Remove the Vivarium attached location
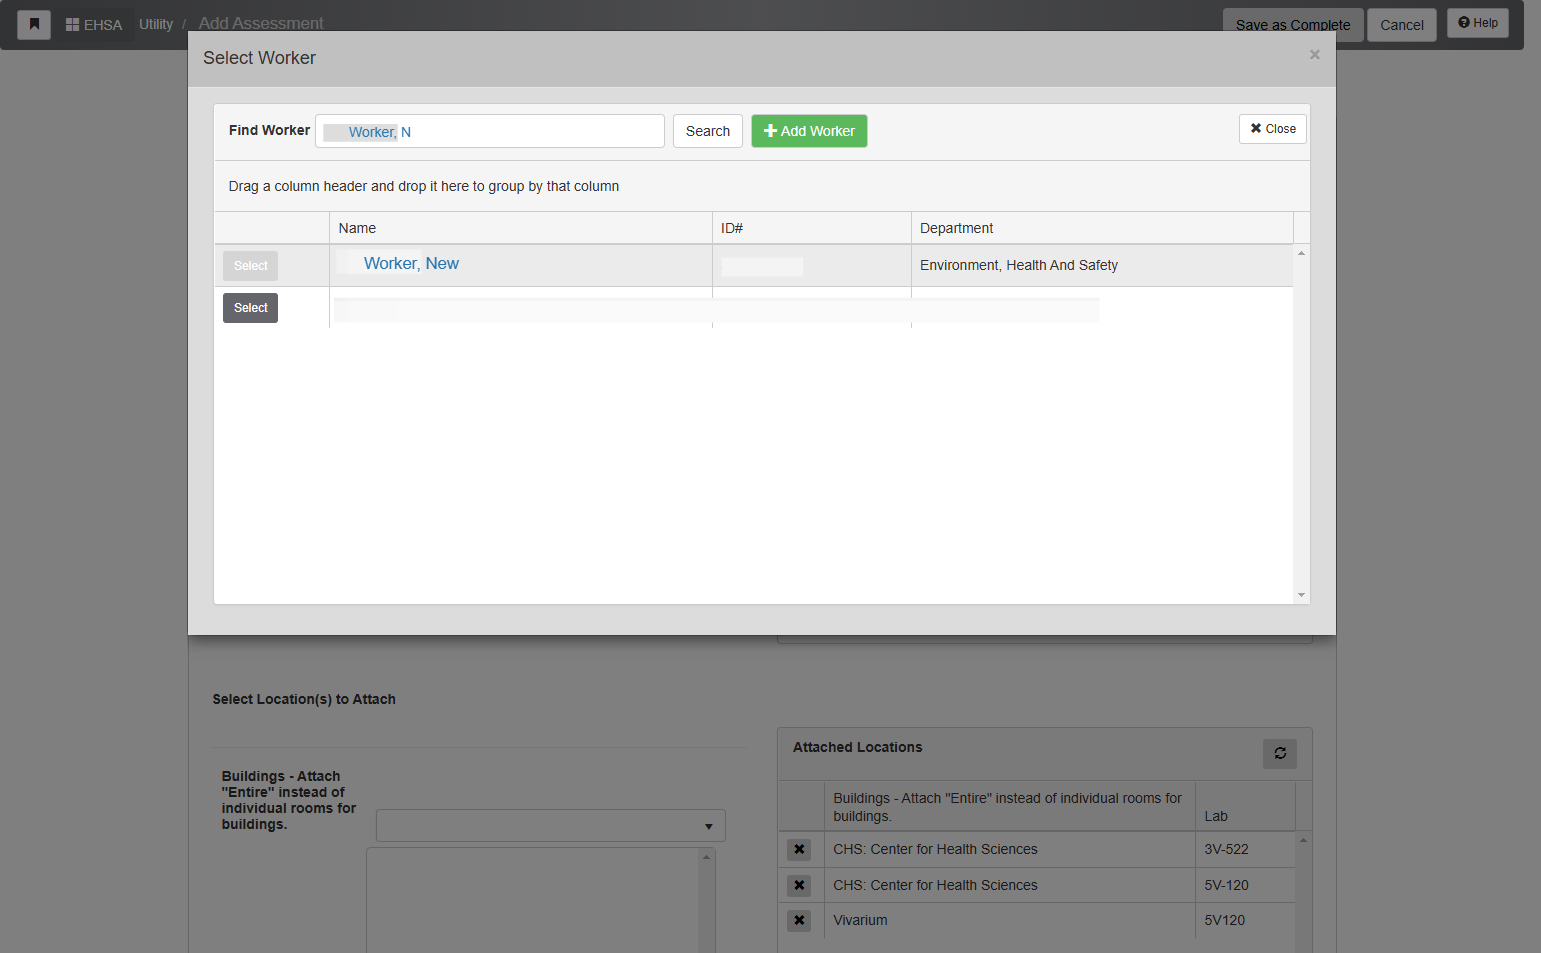 pyautogui.click(x=799, y=920)
